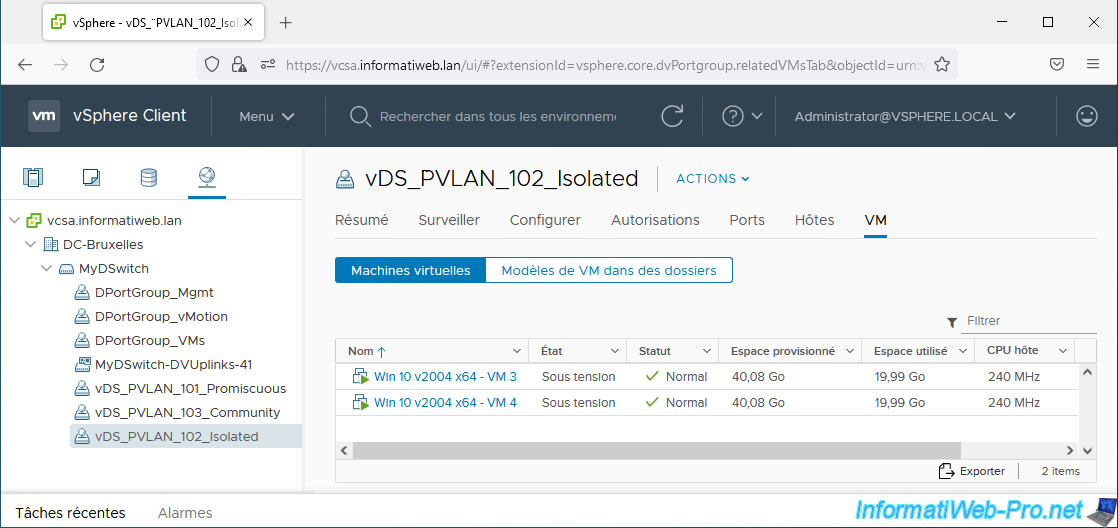1118x528 pixels.
Task: Open the Nom column filter chevron
Action: coord(517,351)
